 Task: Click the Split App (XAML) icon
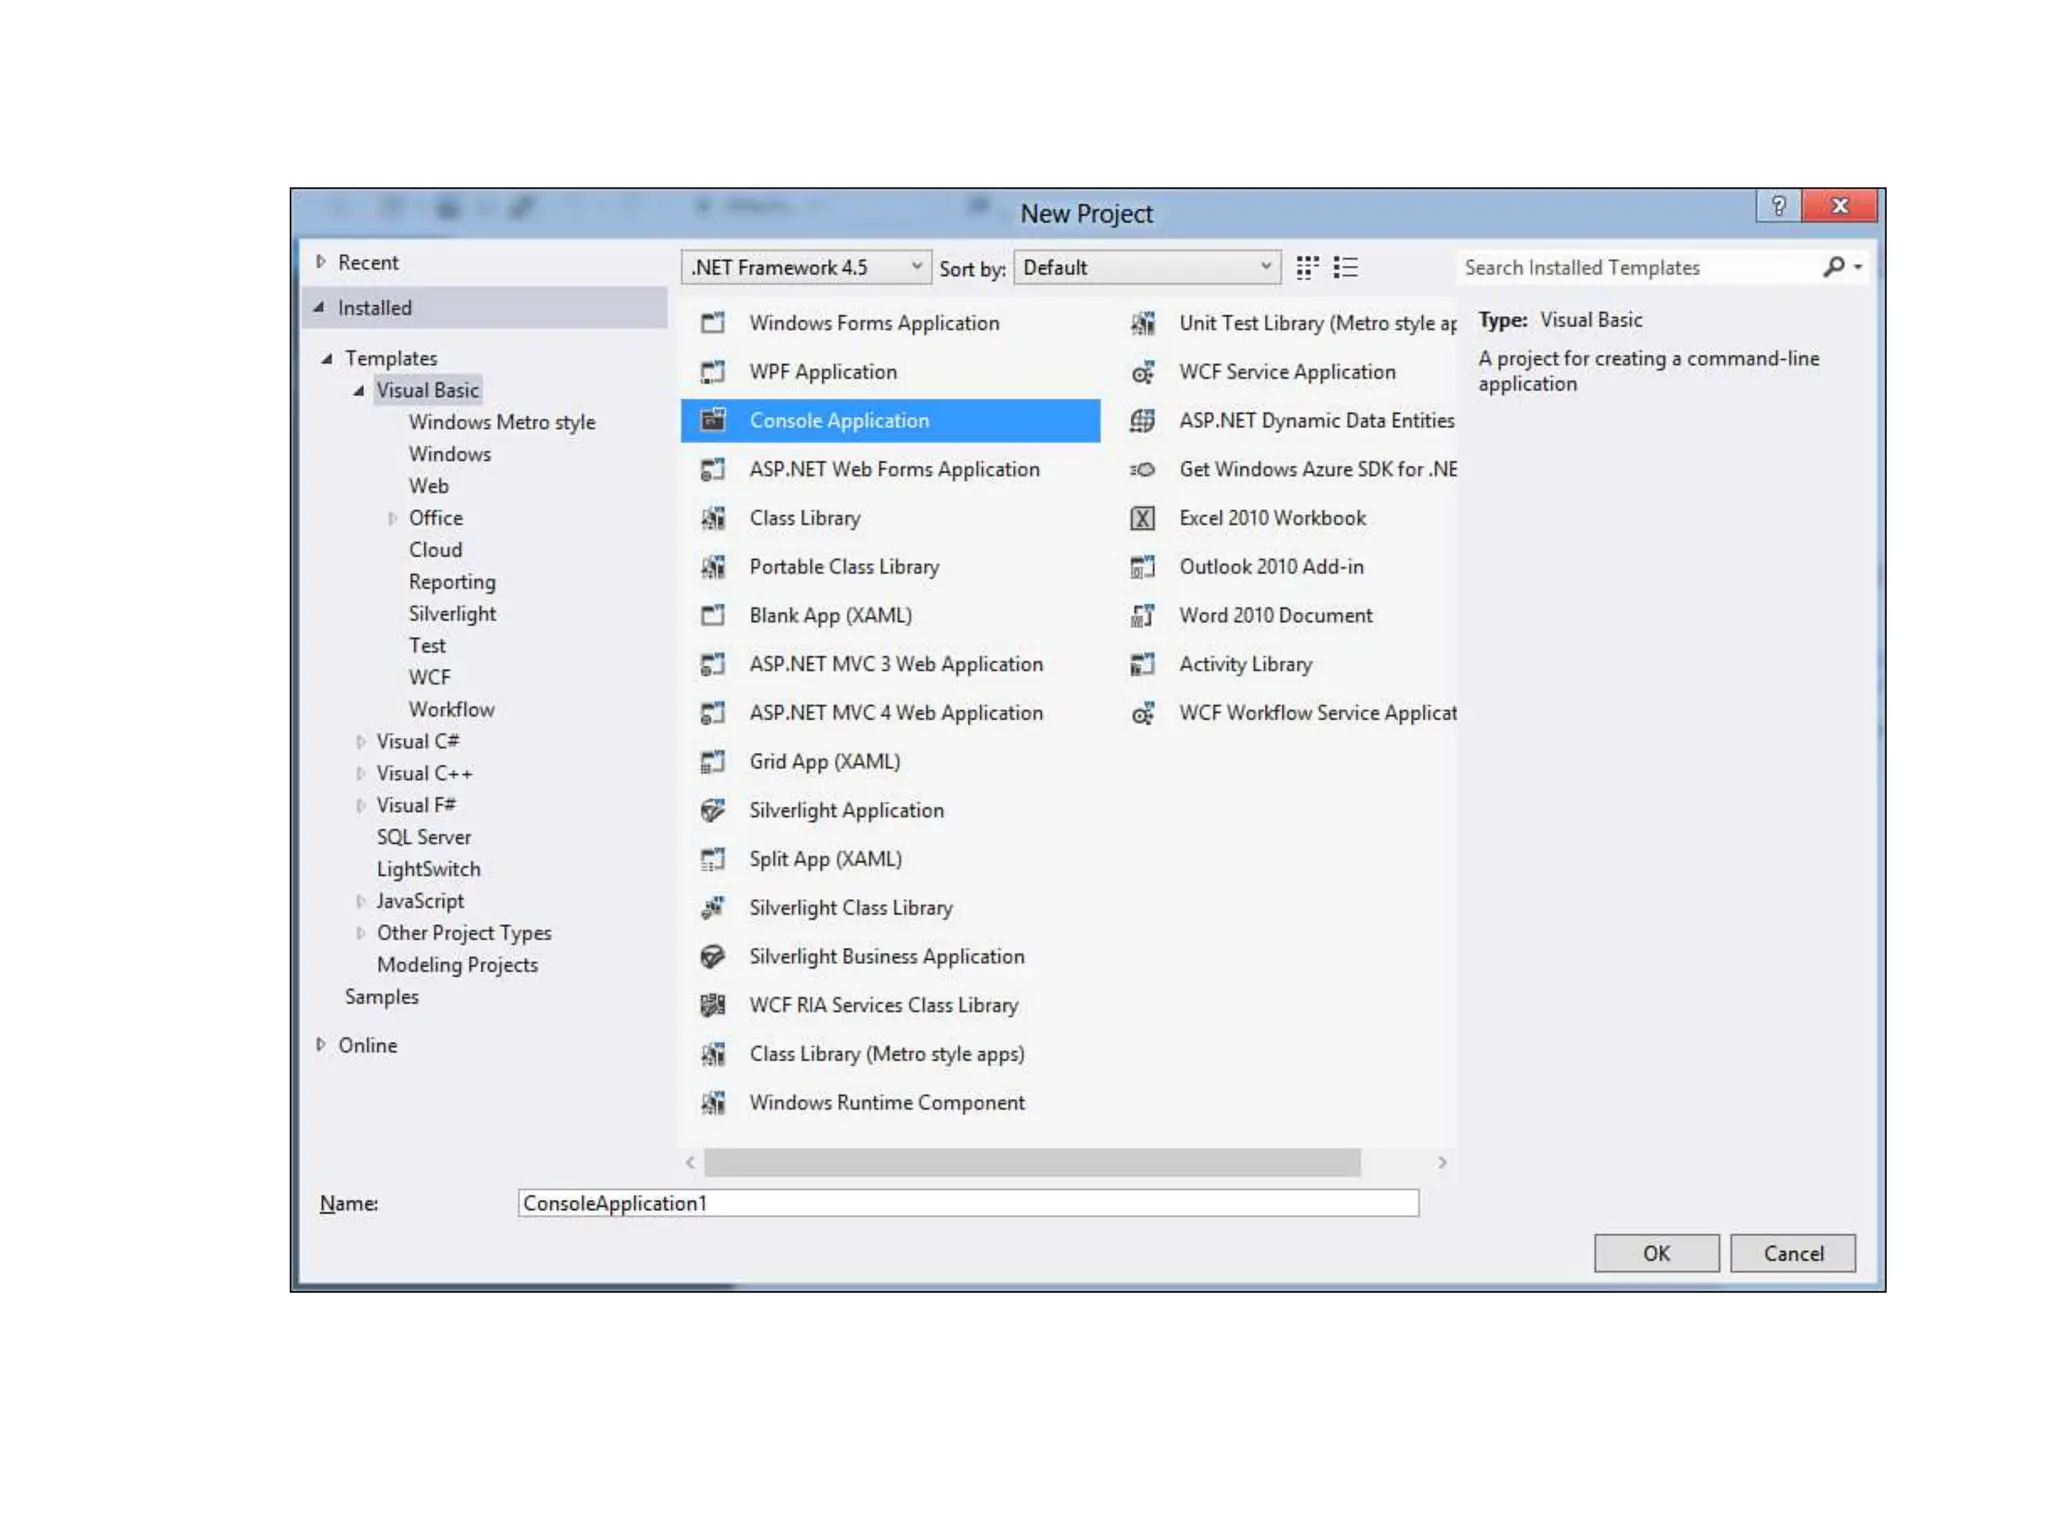coord(712,859)
